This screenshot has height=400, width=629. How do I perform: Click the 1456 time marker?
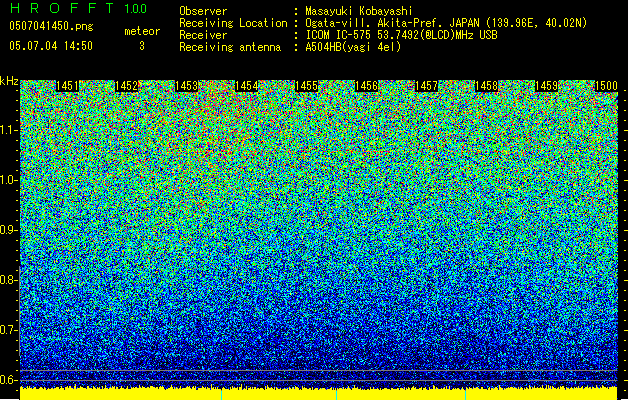tap(366, 86)
